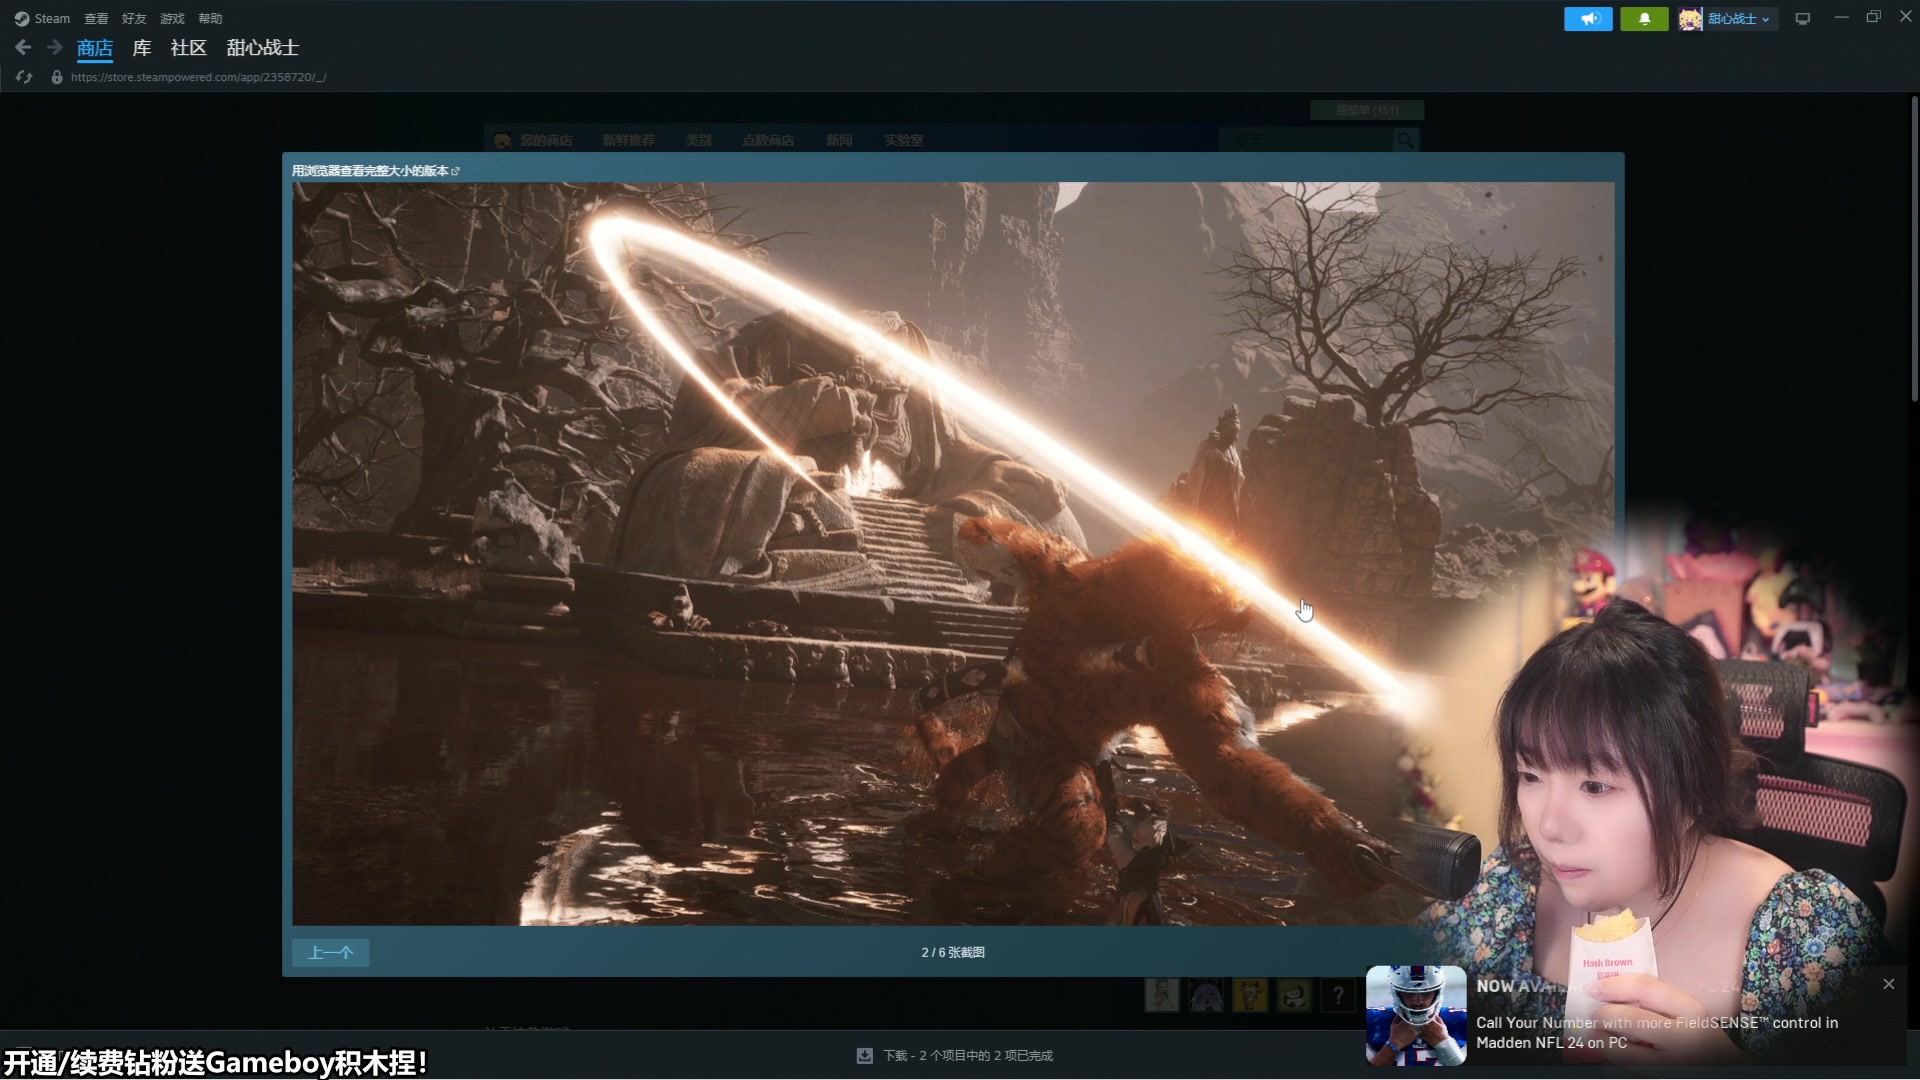Open 新闻 in dimmed store nav
Screen dimensions: 1920x1080
pyautogui.click(x=839, y=141)
